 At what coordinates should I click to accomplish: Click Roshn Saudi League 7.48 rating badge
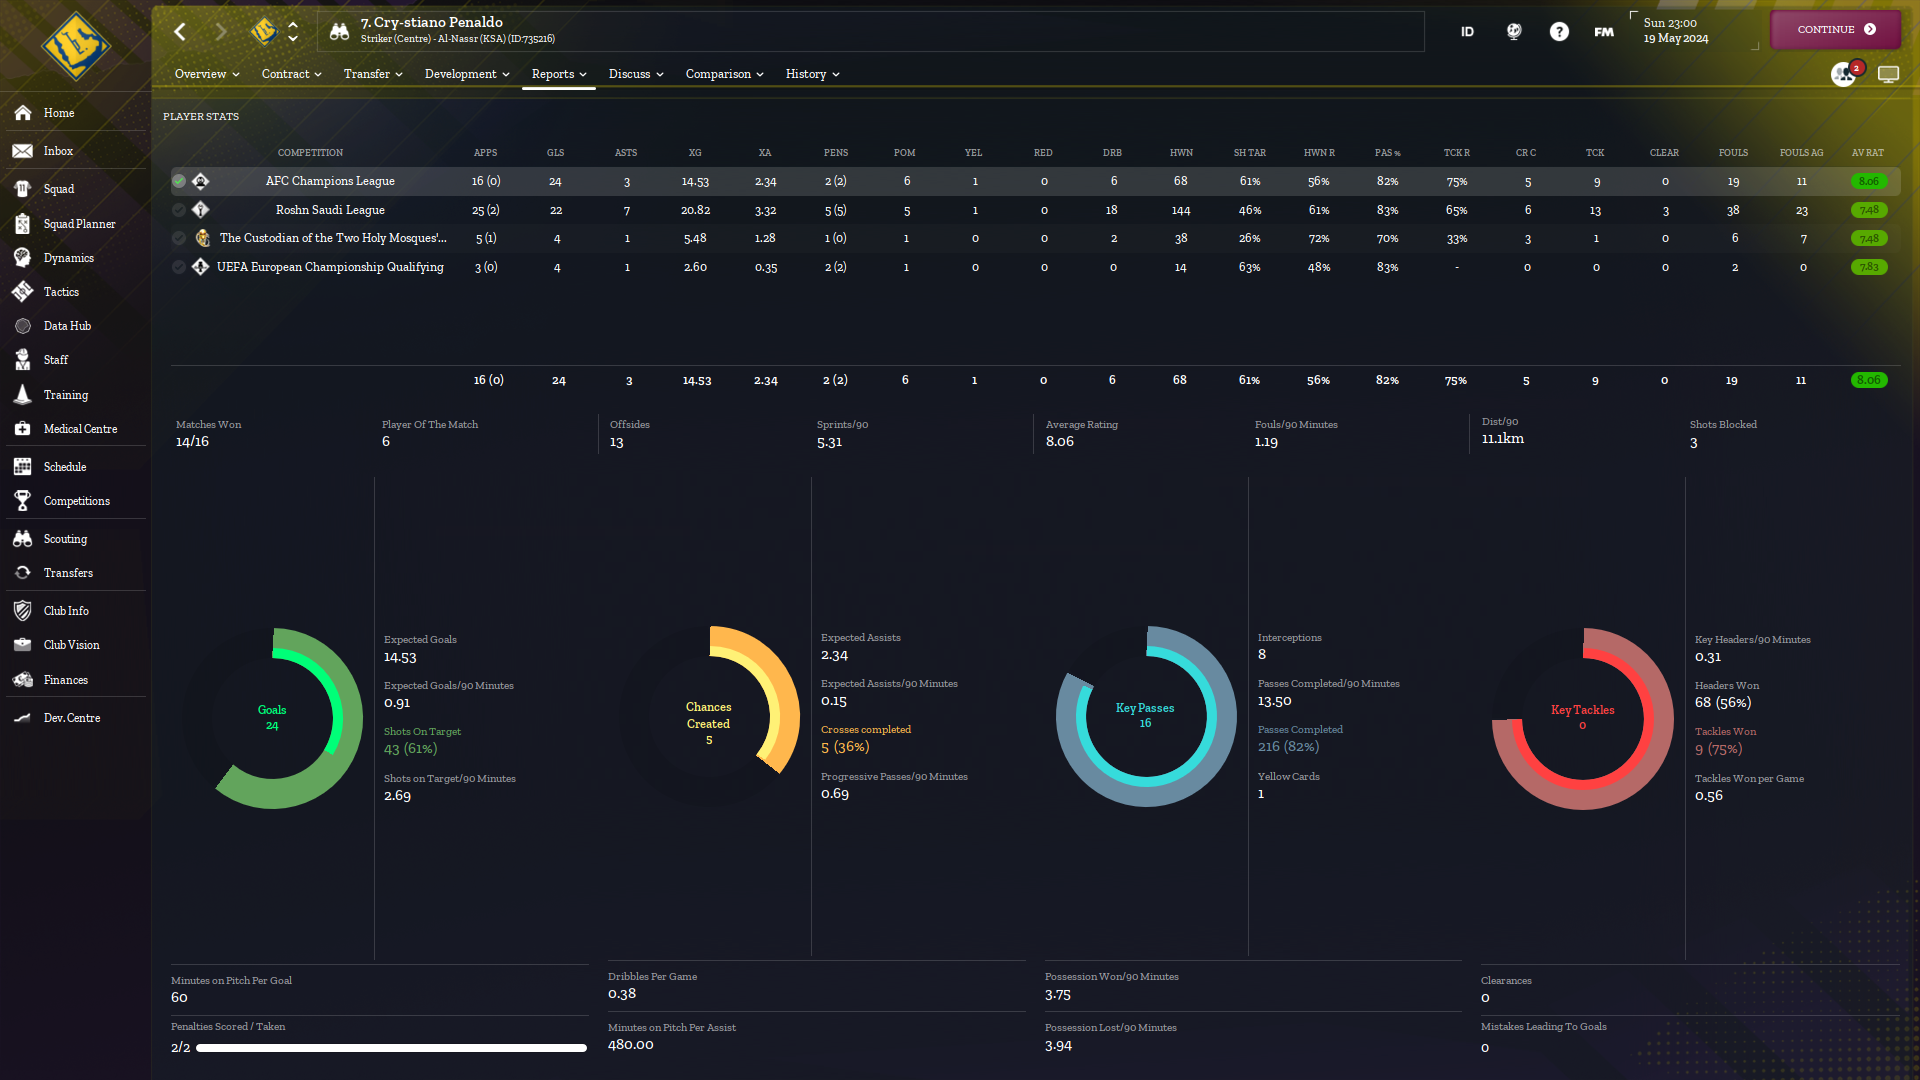(1869, 210)
